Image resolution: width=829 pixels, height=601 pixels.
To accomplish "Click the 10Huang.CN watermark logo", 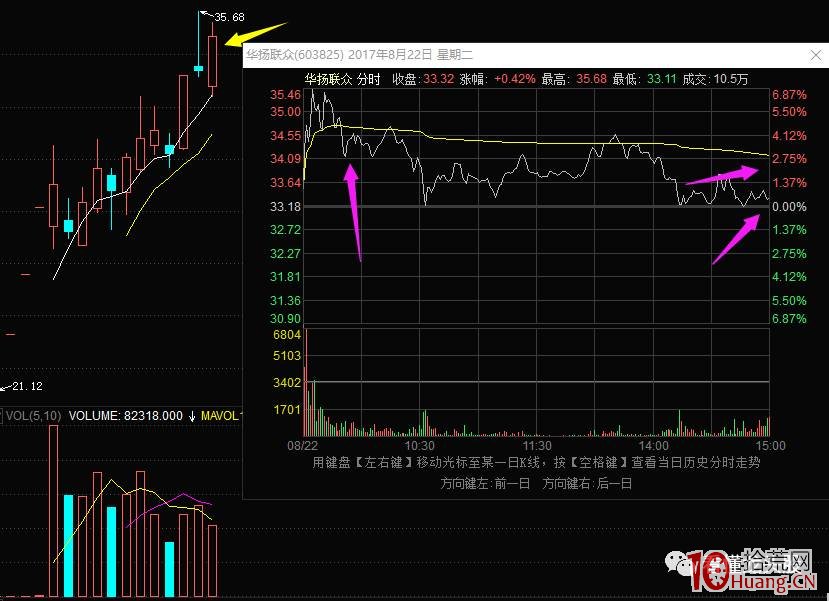I will click(x=760, y=572).
